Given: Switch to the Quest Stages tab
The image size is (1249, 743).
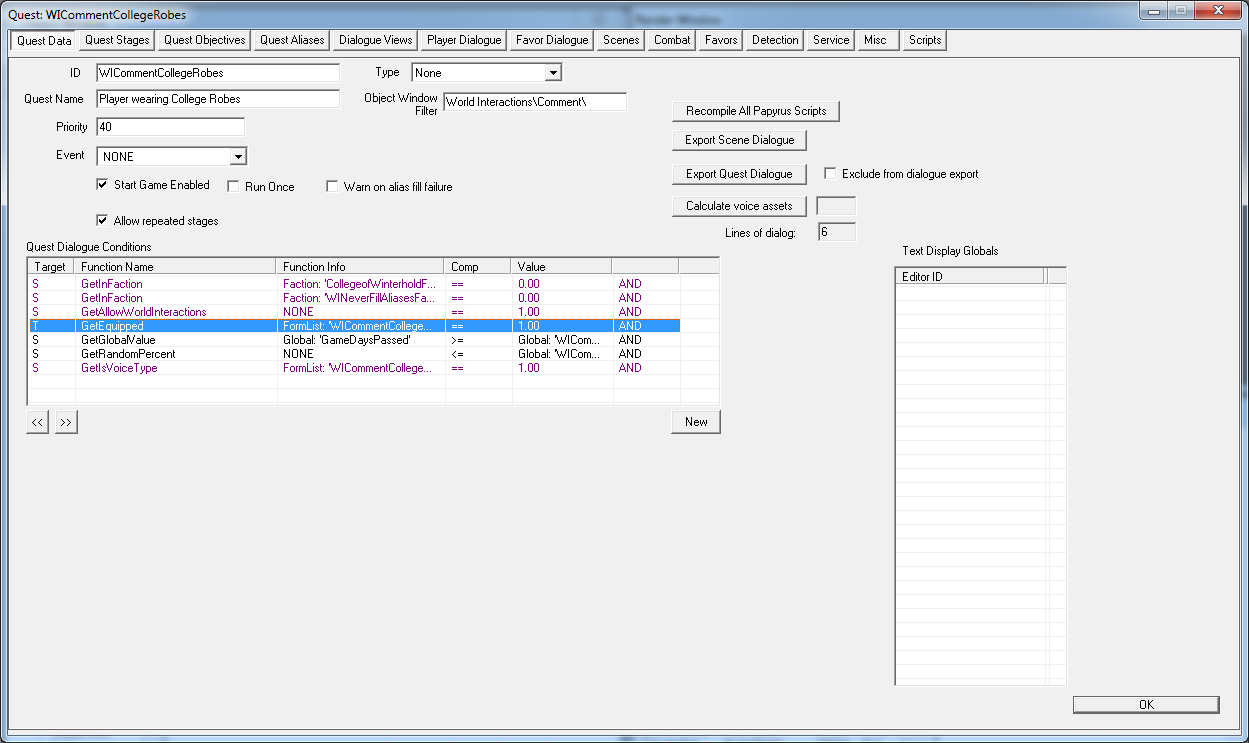Looking at the screenshot, I should pos(117,40).
